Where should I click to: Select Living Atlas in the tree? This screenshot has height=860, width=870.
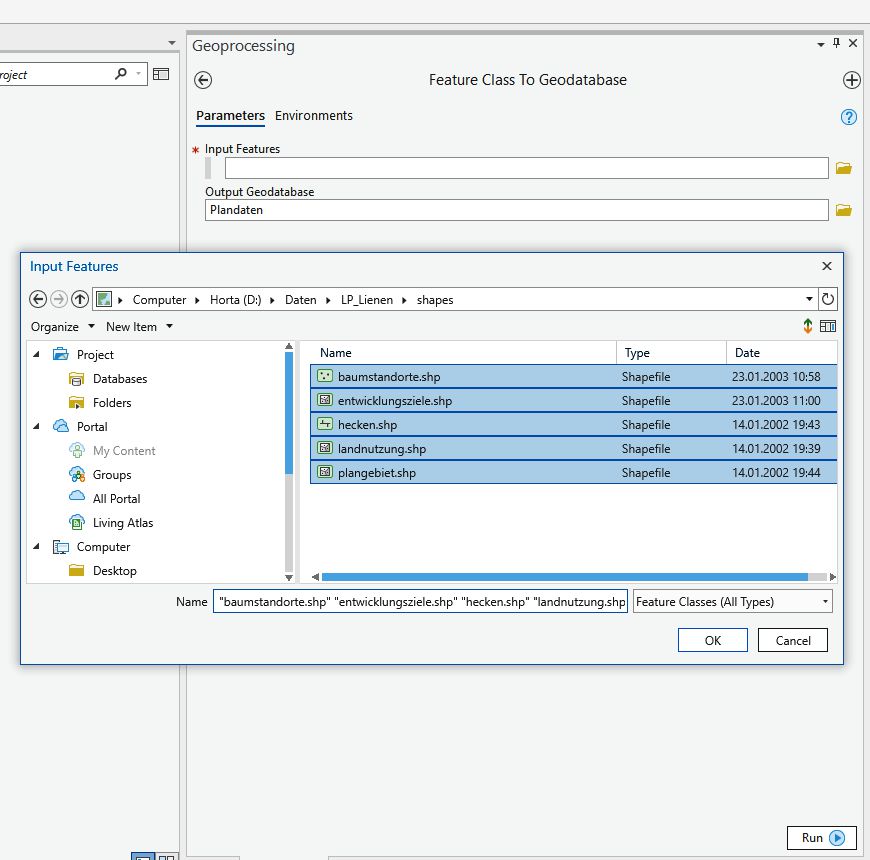[x=122, y=523]
